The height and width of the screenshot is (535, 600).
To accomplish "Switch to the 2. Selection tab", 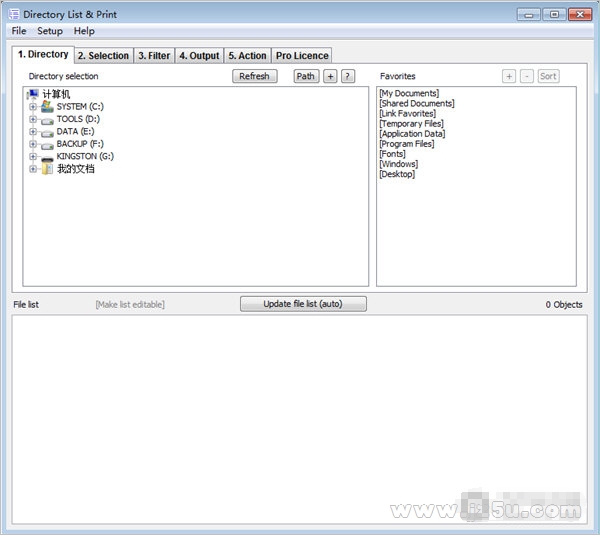I will tap(104, 55).
